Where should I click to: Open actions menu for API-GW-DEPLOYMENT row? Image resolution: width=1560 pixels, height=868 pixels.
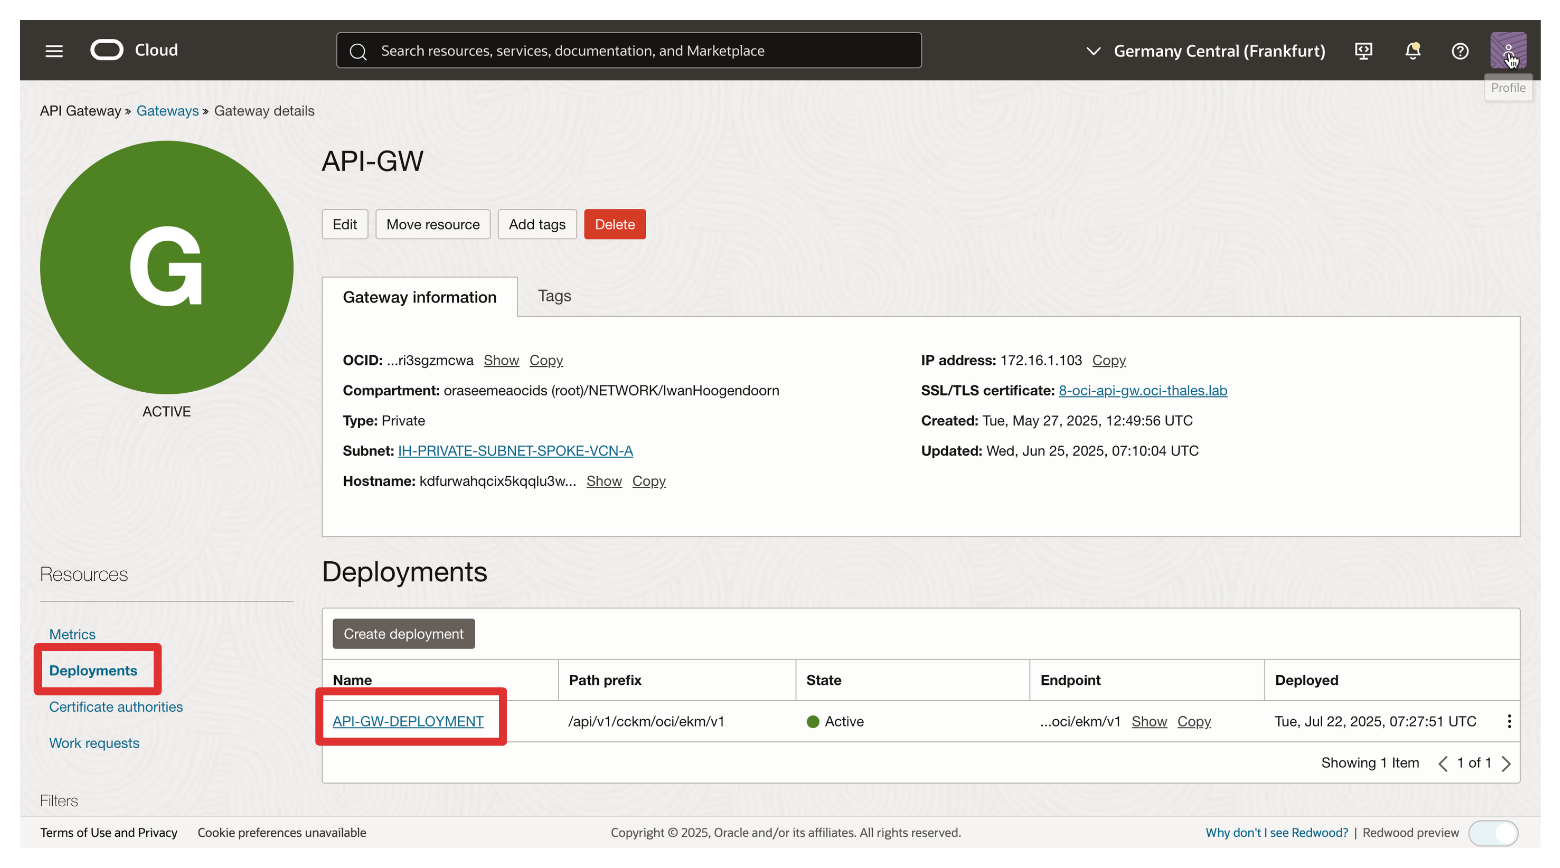(x=1508, y=721)
